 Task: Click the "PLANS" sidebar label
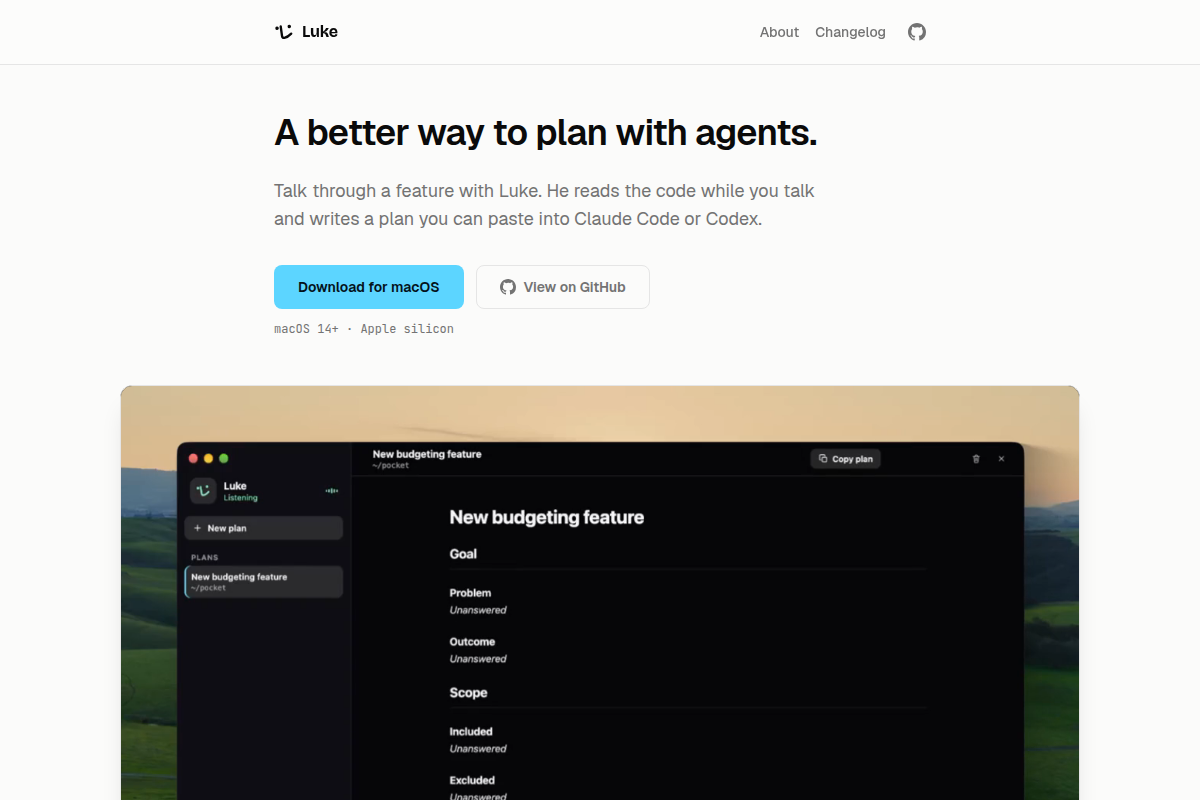[x=205, y=557]
